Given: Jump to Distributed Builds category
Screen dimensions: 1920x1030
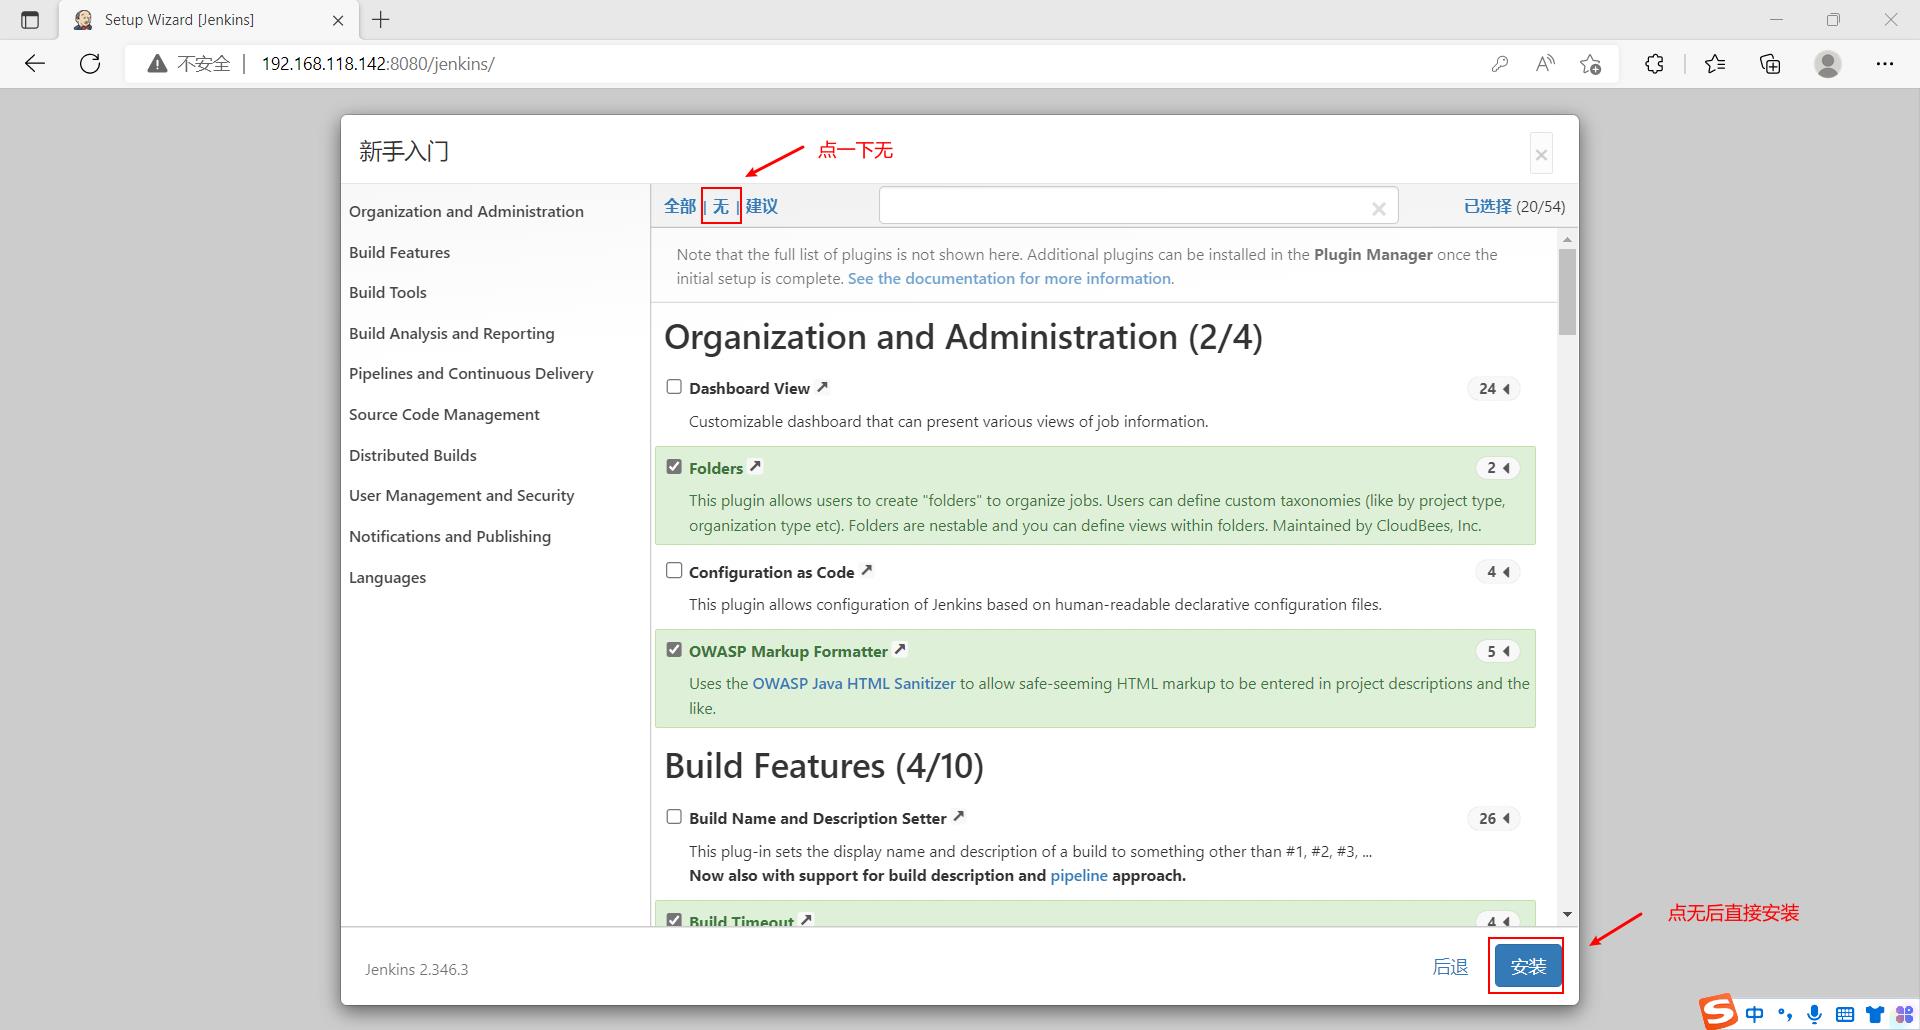Looking at the screenshot, I should (x=413, y=455).
